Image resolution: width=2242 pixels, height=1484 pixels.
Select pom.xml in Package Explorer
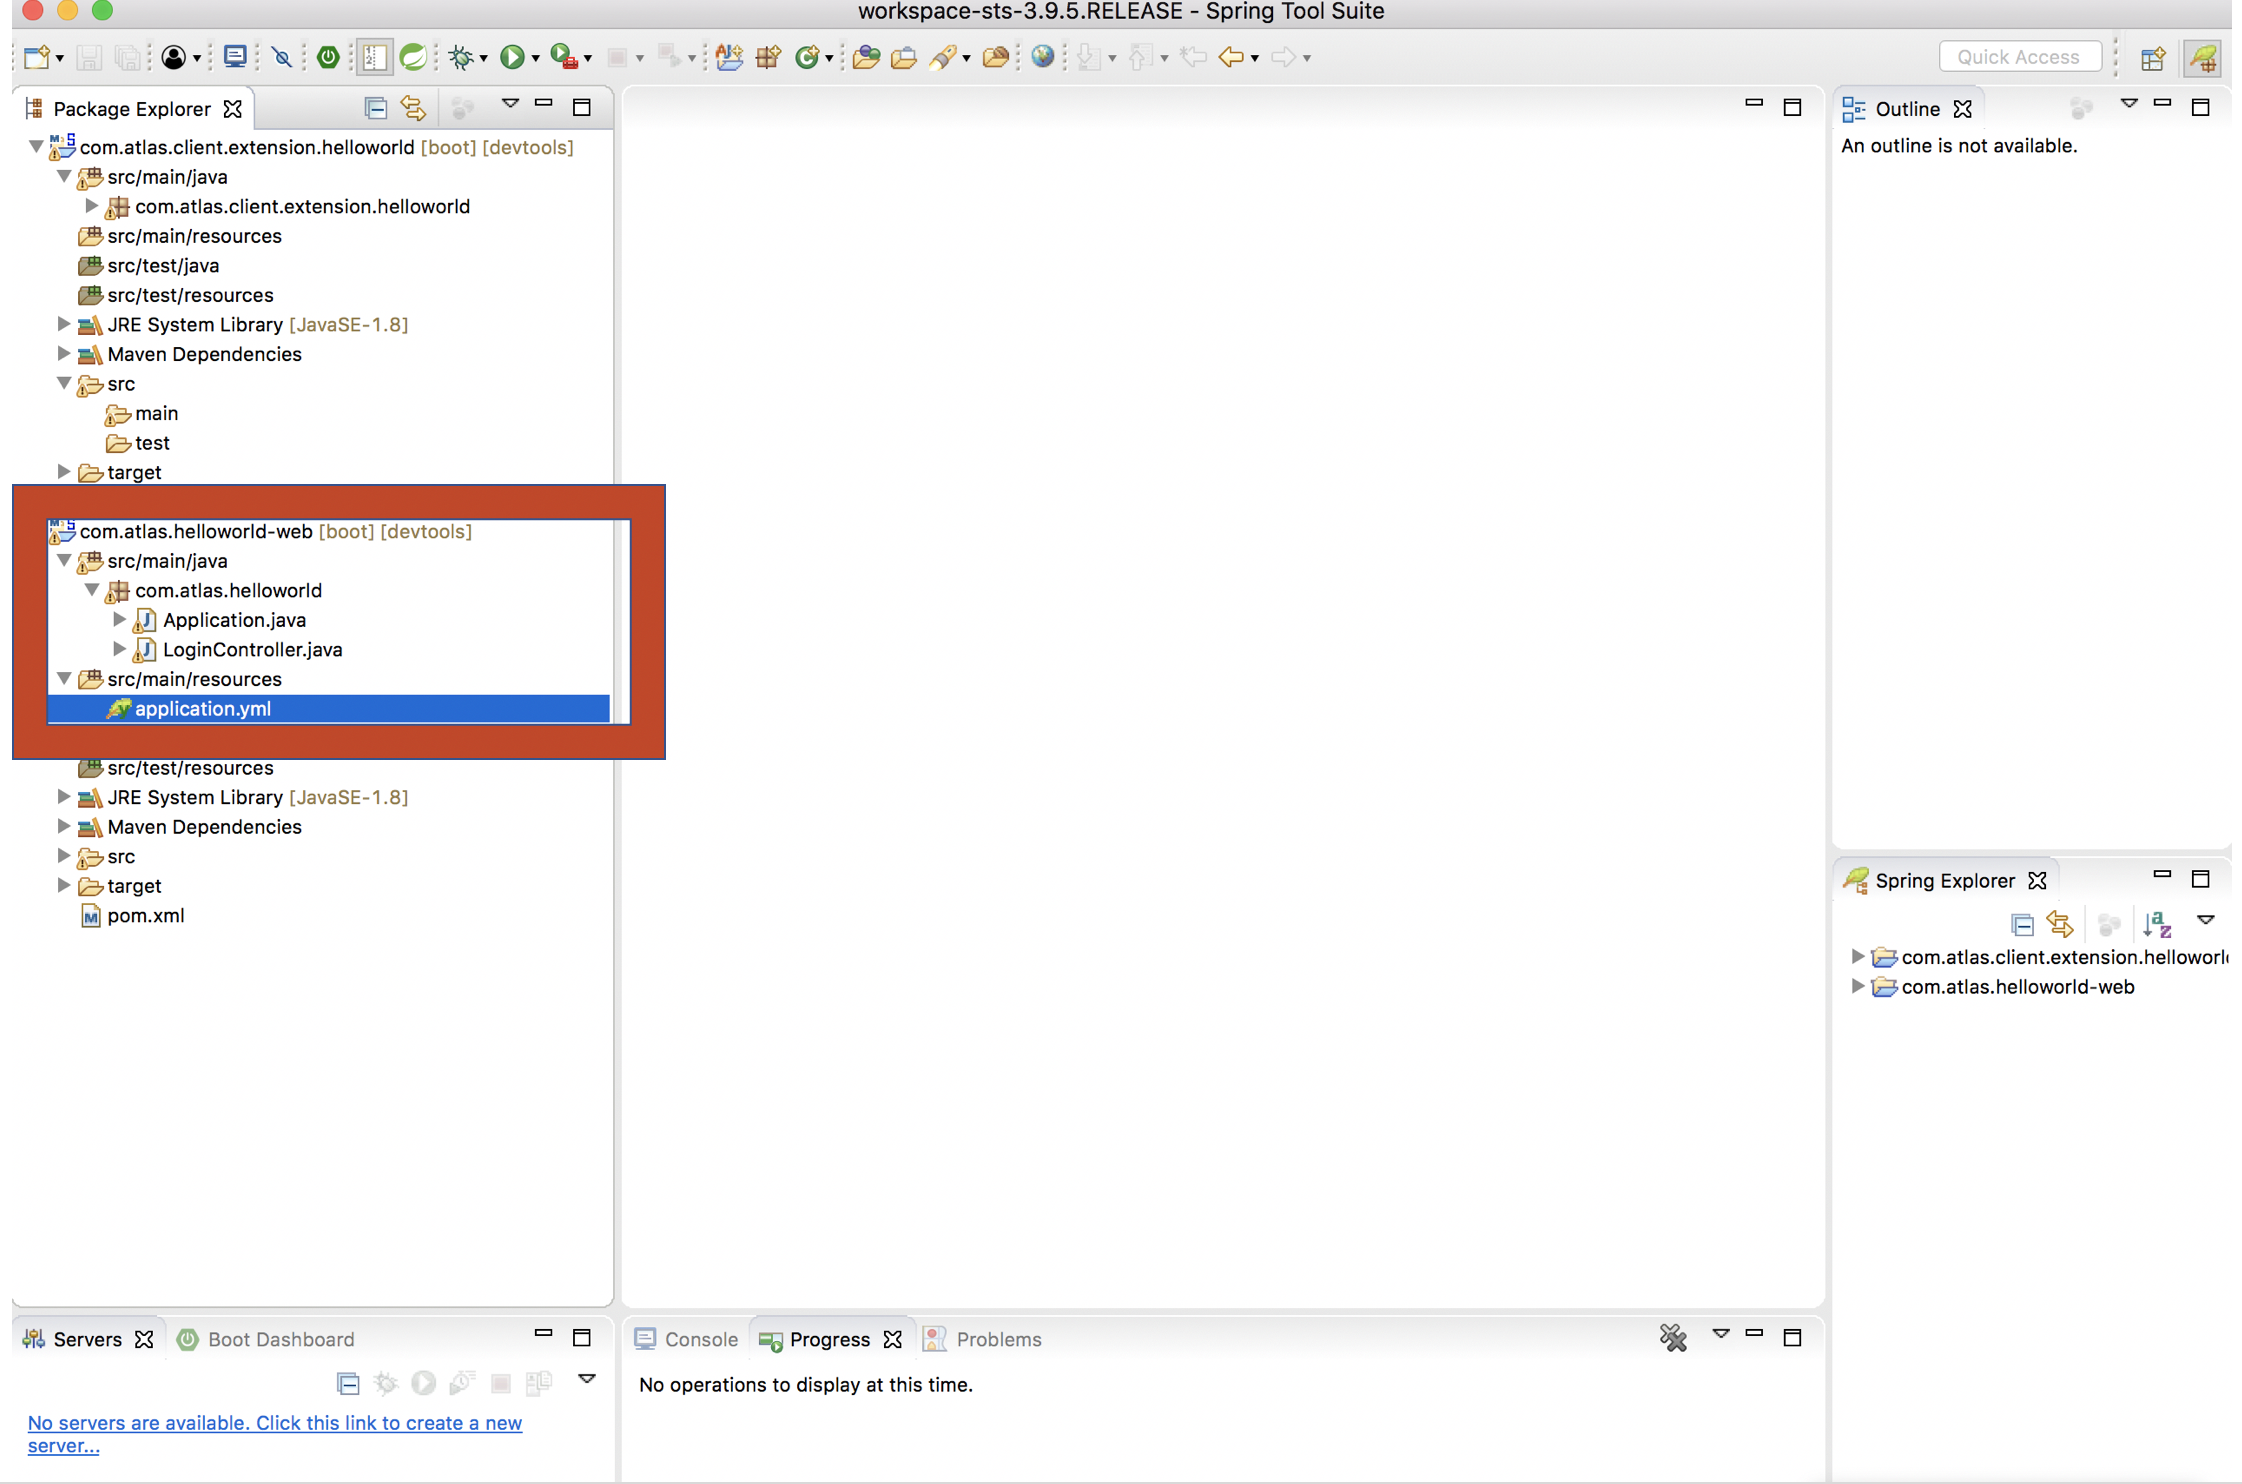(145, 915)
